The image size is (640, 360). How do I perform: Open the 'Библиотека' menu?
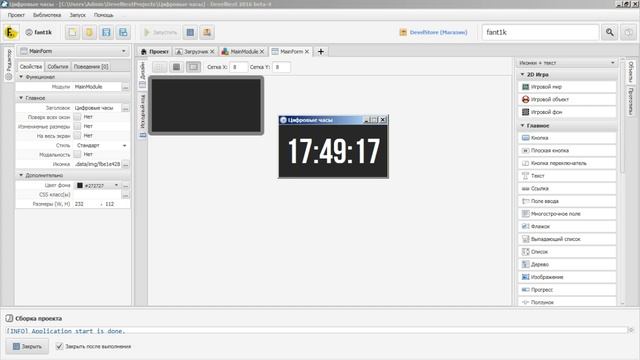click(47, 15)
